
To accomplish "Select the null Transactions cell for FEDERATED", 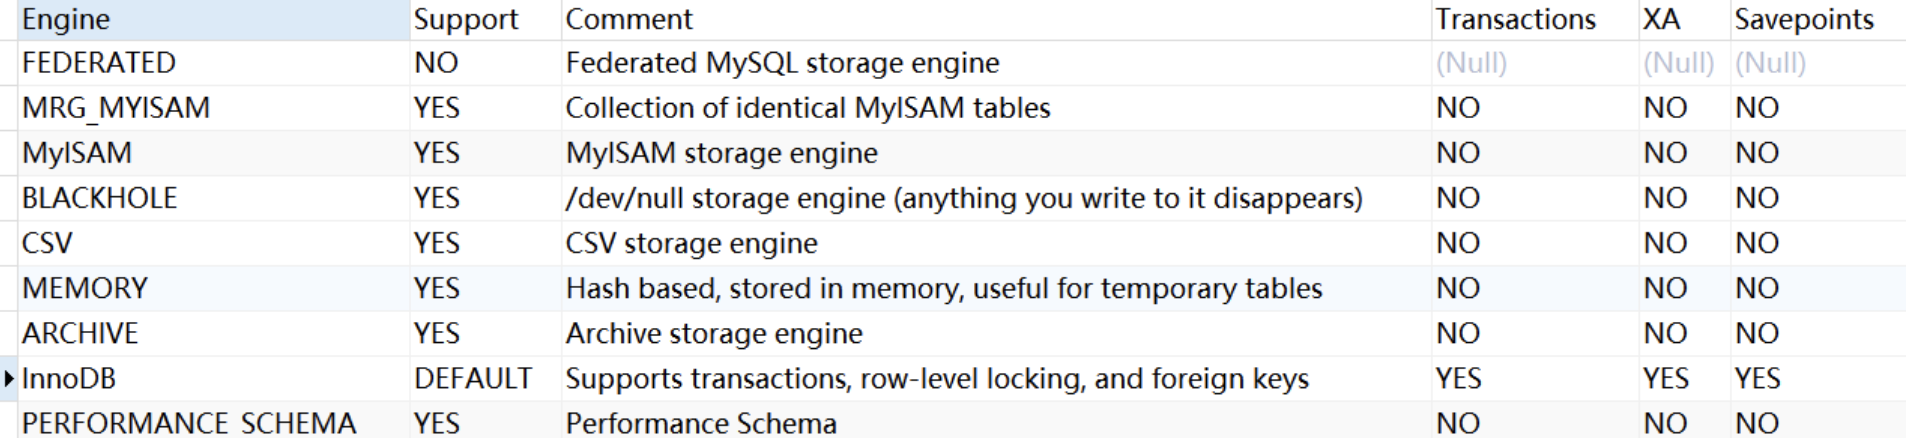I will click(x=1535, y=63).
